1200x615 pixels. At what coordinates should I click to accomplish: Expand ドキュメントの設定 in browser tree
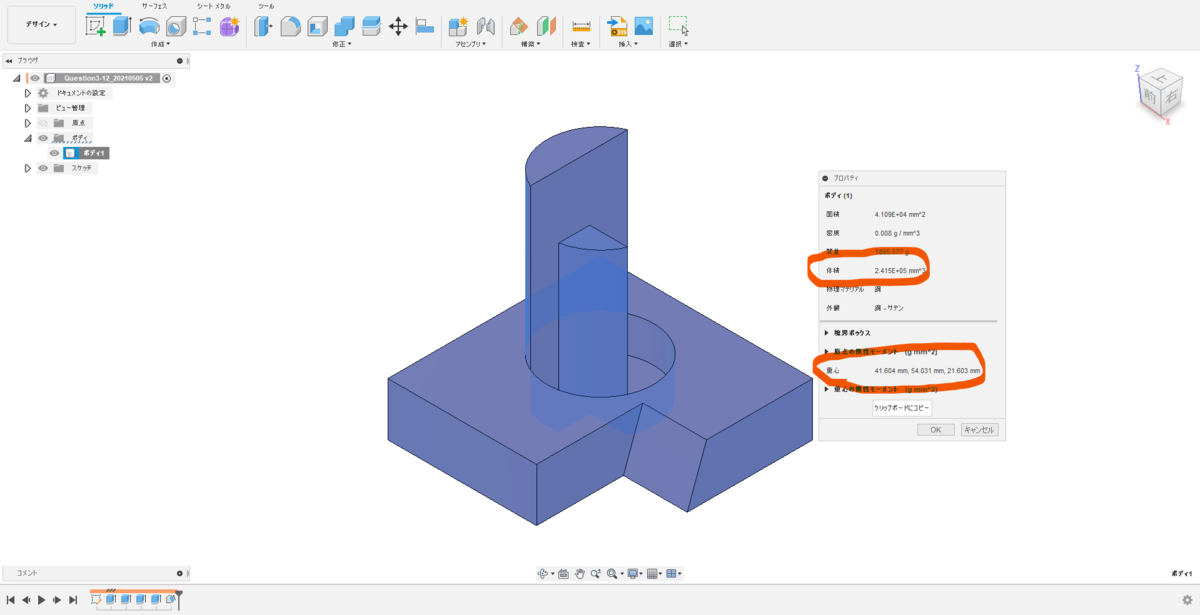(x=28, y=93)
